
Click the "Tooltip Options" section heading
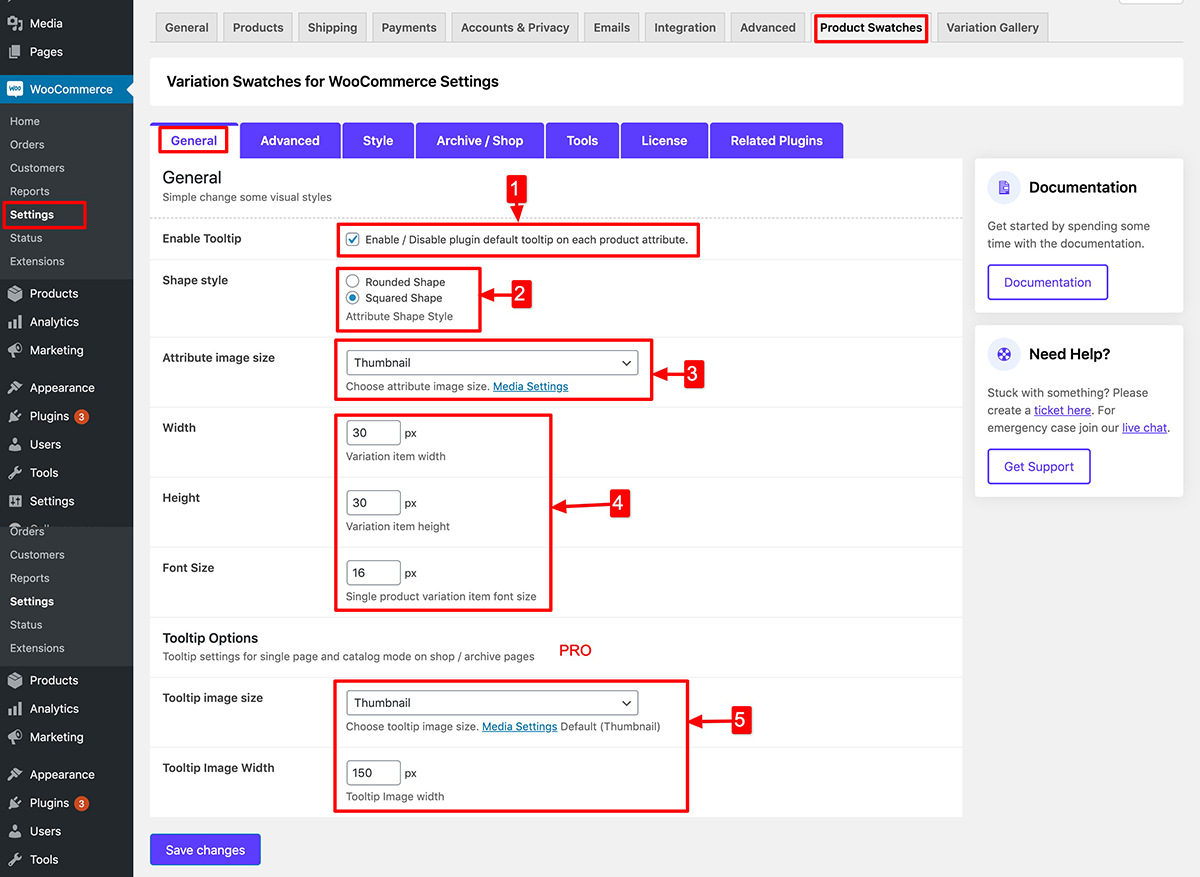pos(210,638)
